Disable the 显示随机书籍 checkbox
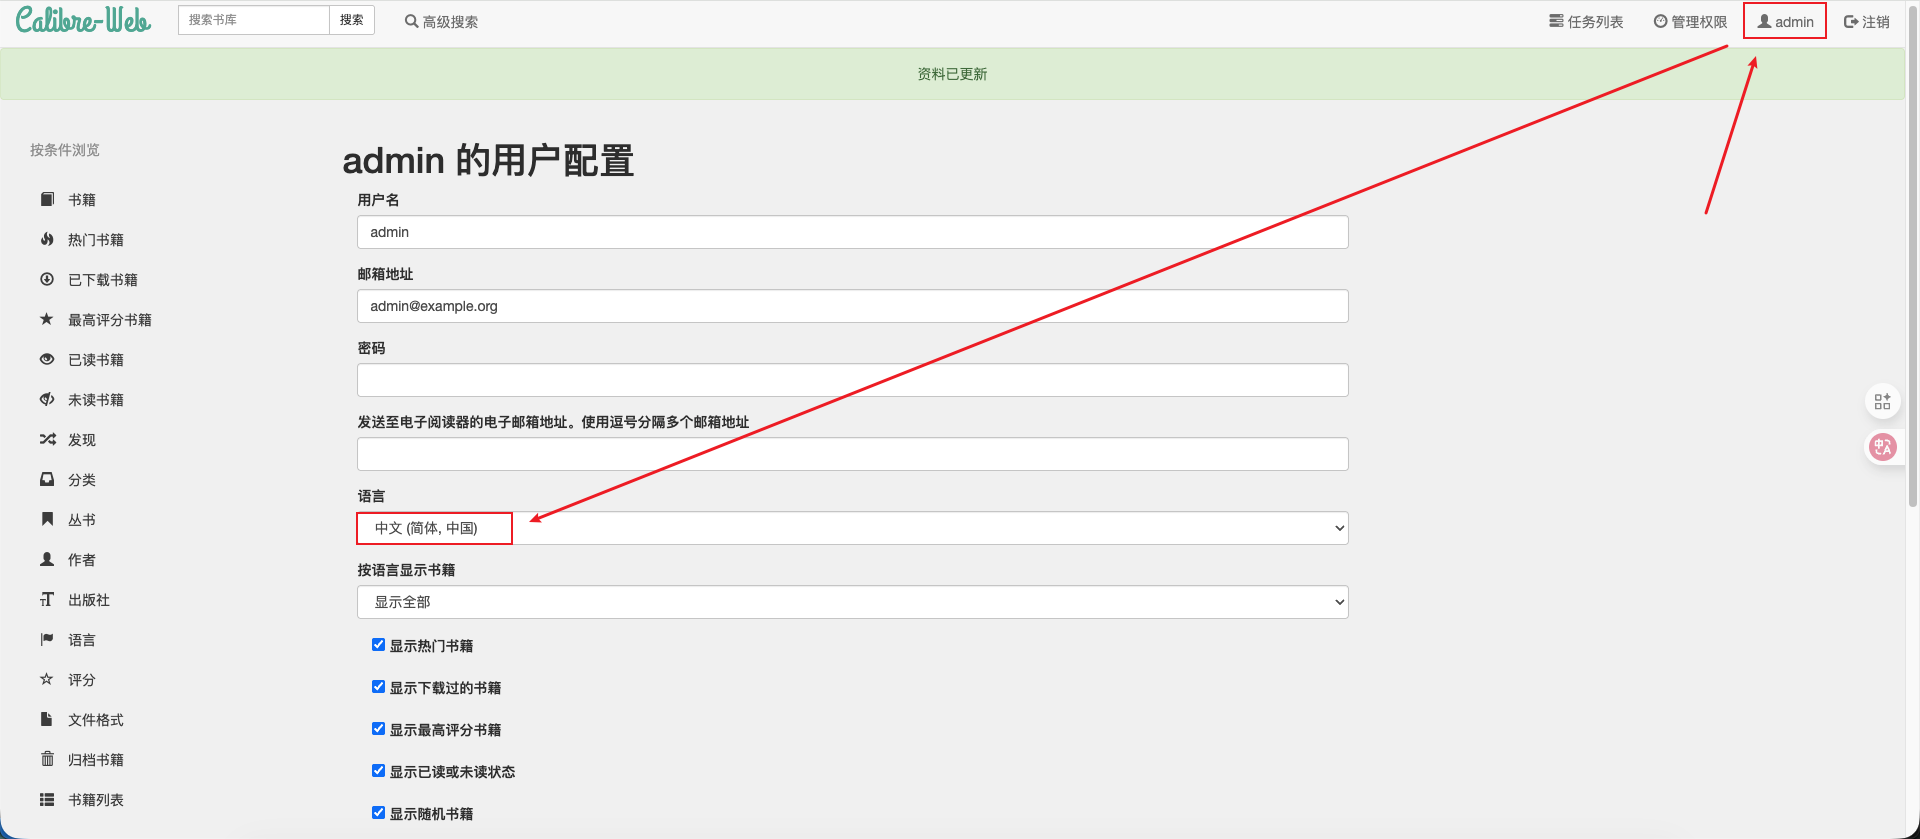The height and width of the screenshot is (839, 1920). [x=379, y=813]
